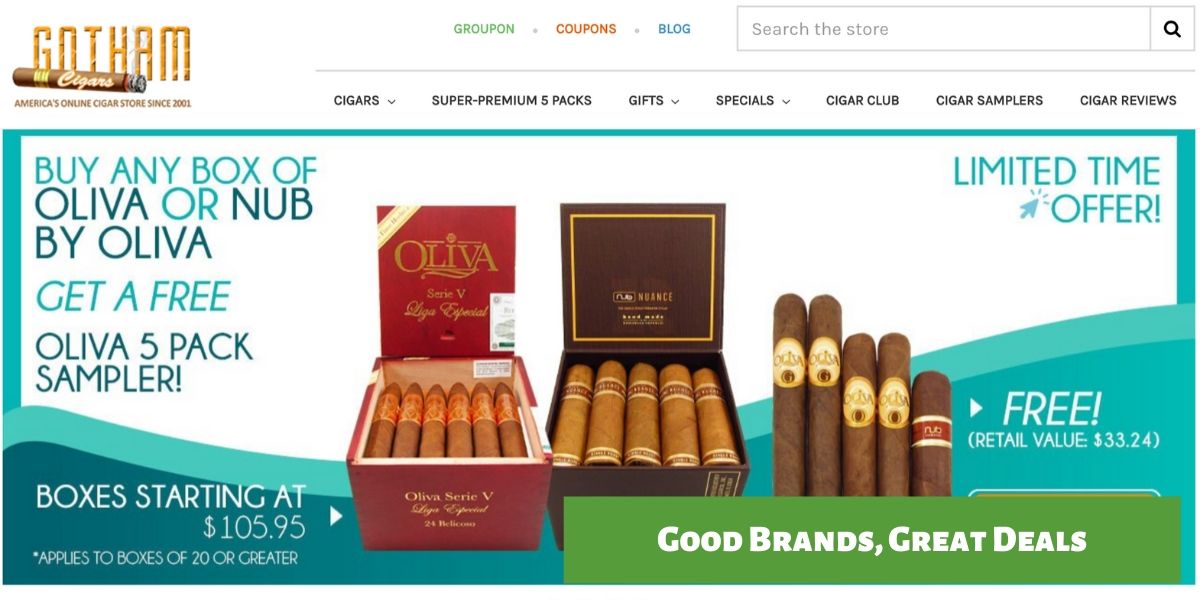The height and width of the screenshot is (600, 1200).
Task: Visit the Blog link
Action: coord(674,29)
